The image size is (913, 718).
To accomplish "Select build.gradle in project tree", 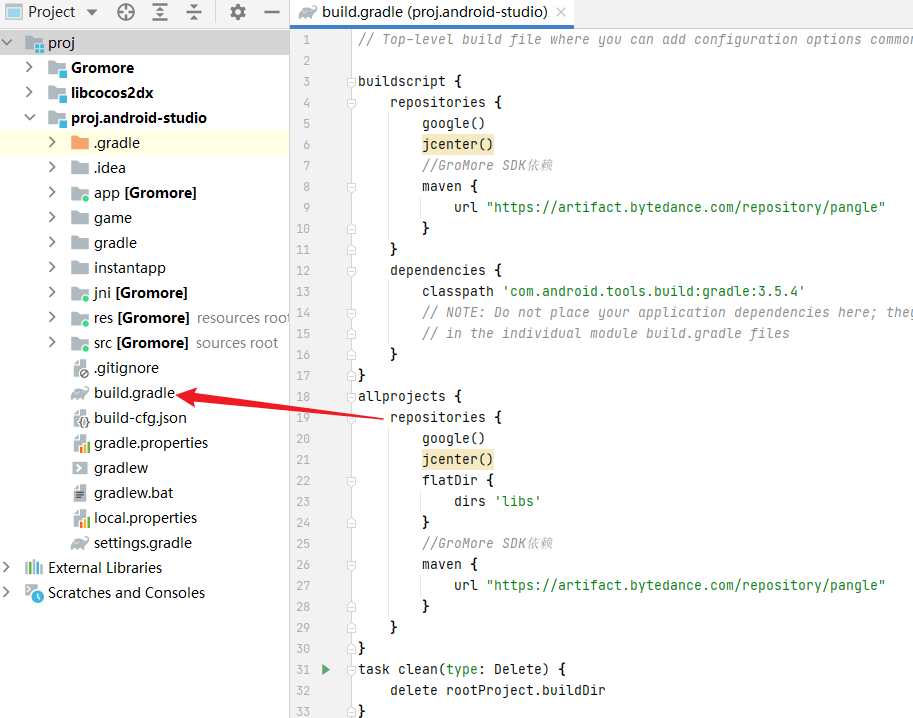I will pos(135,393).
